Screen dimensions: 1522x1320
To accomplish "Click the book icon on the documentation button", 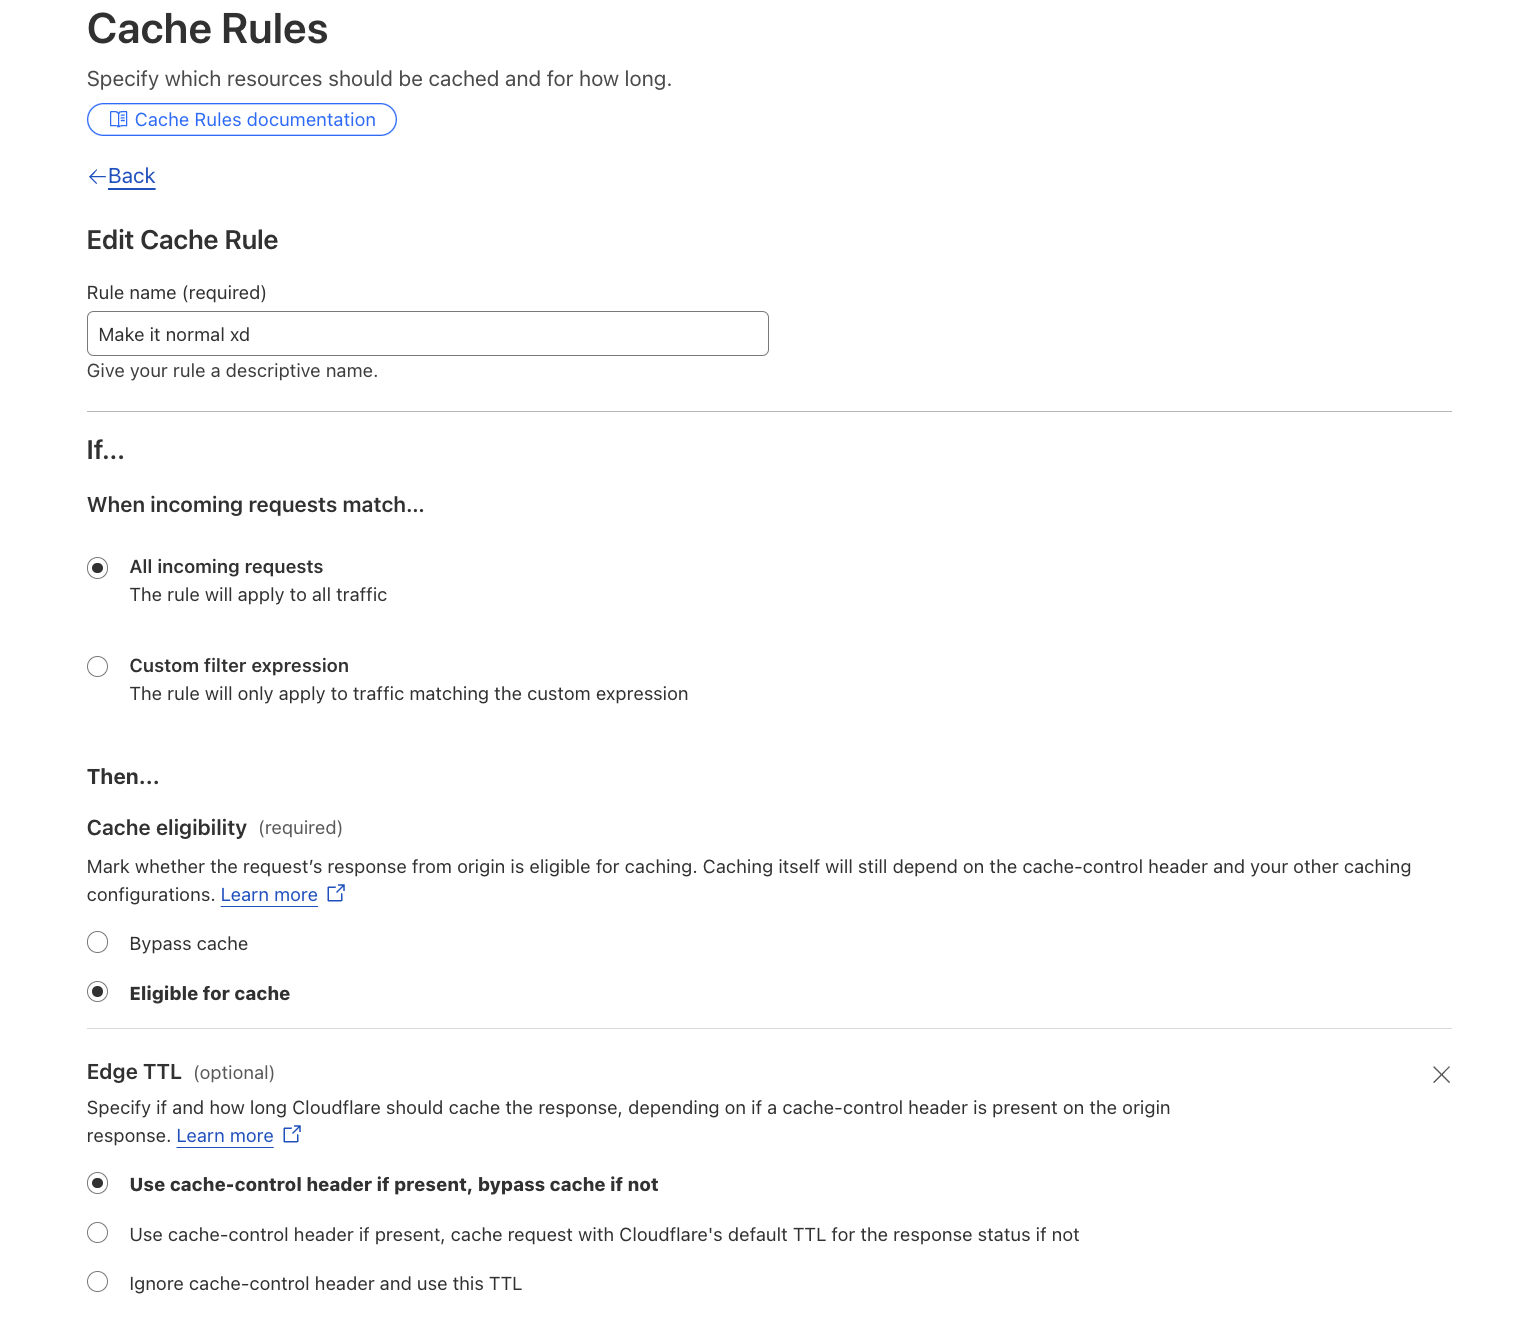I will pos(118,119).
